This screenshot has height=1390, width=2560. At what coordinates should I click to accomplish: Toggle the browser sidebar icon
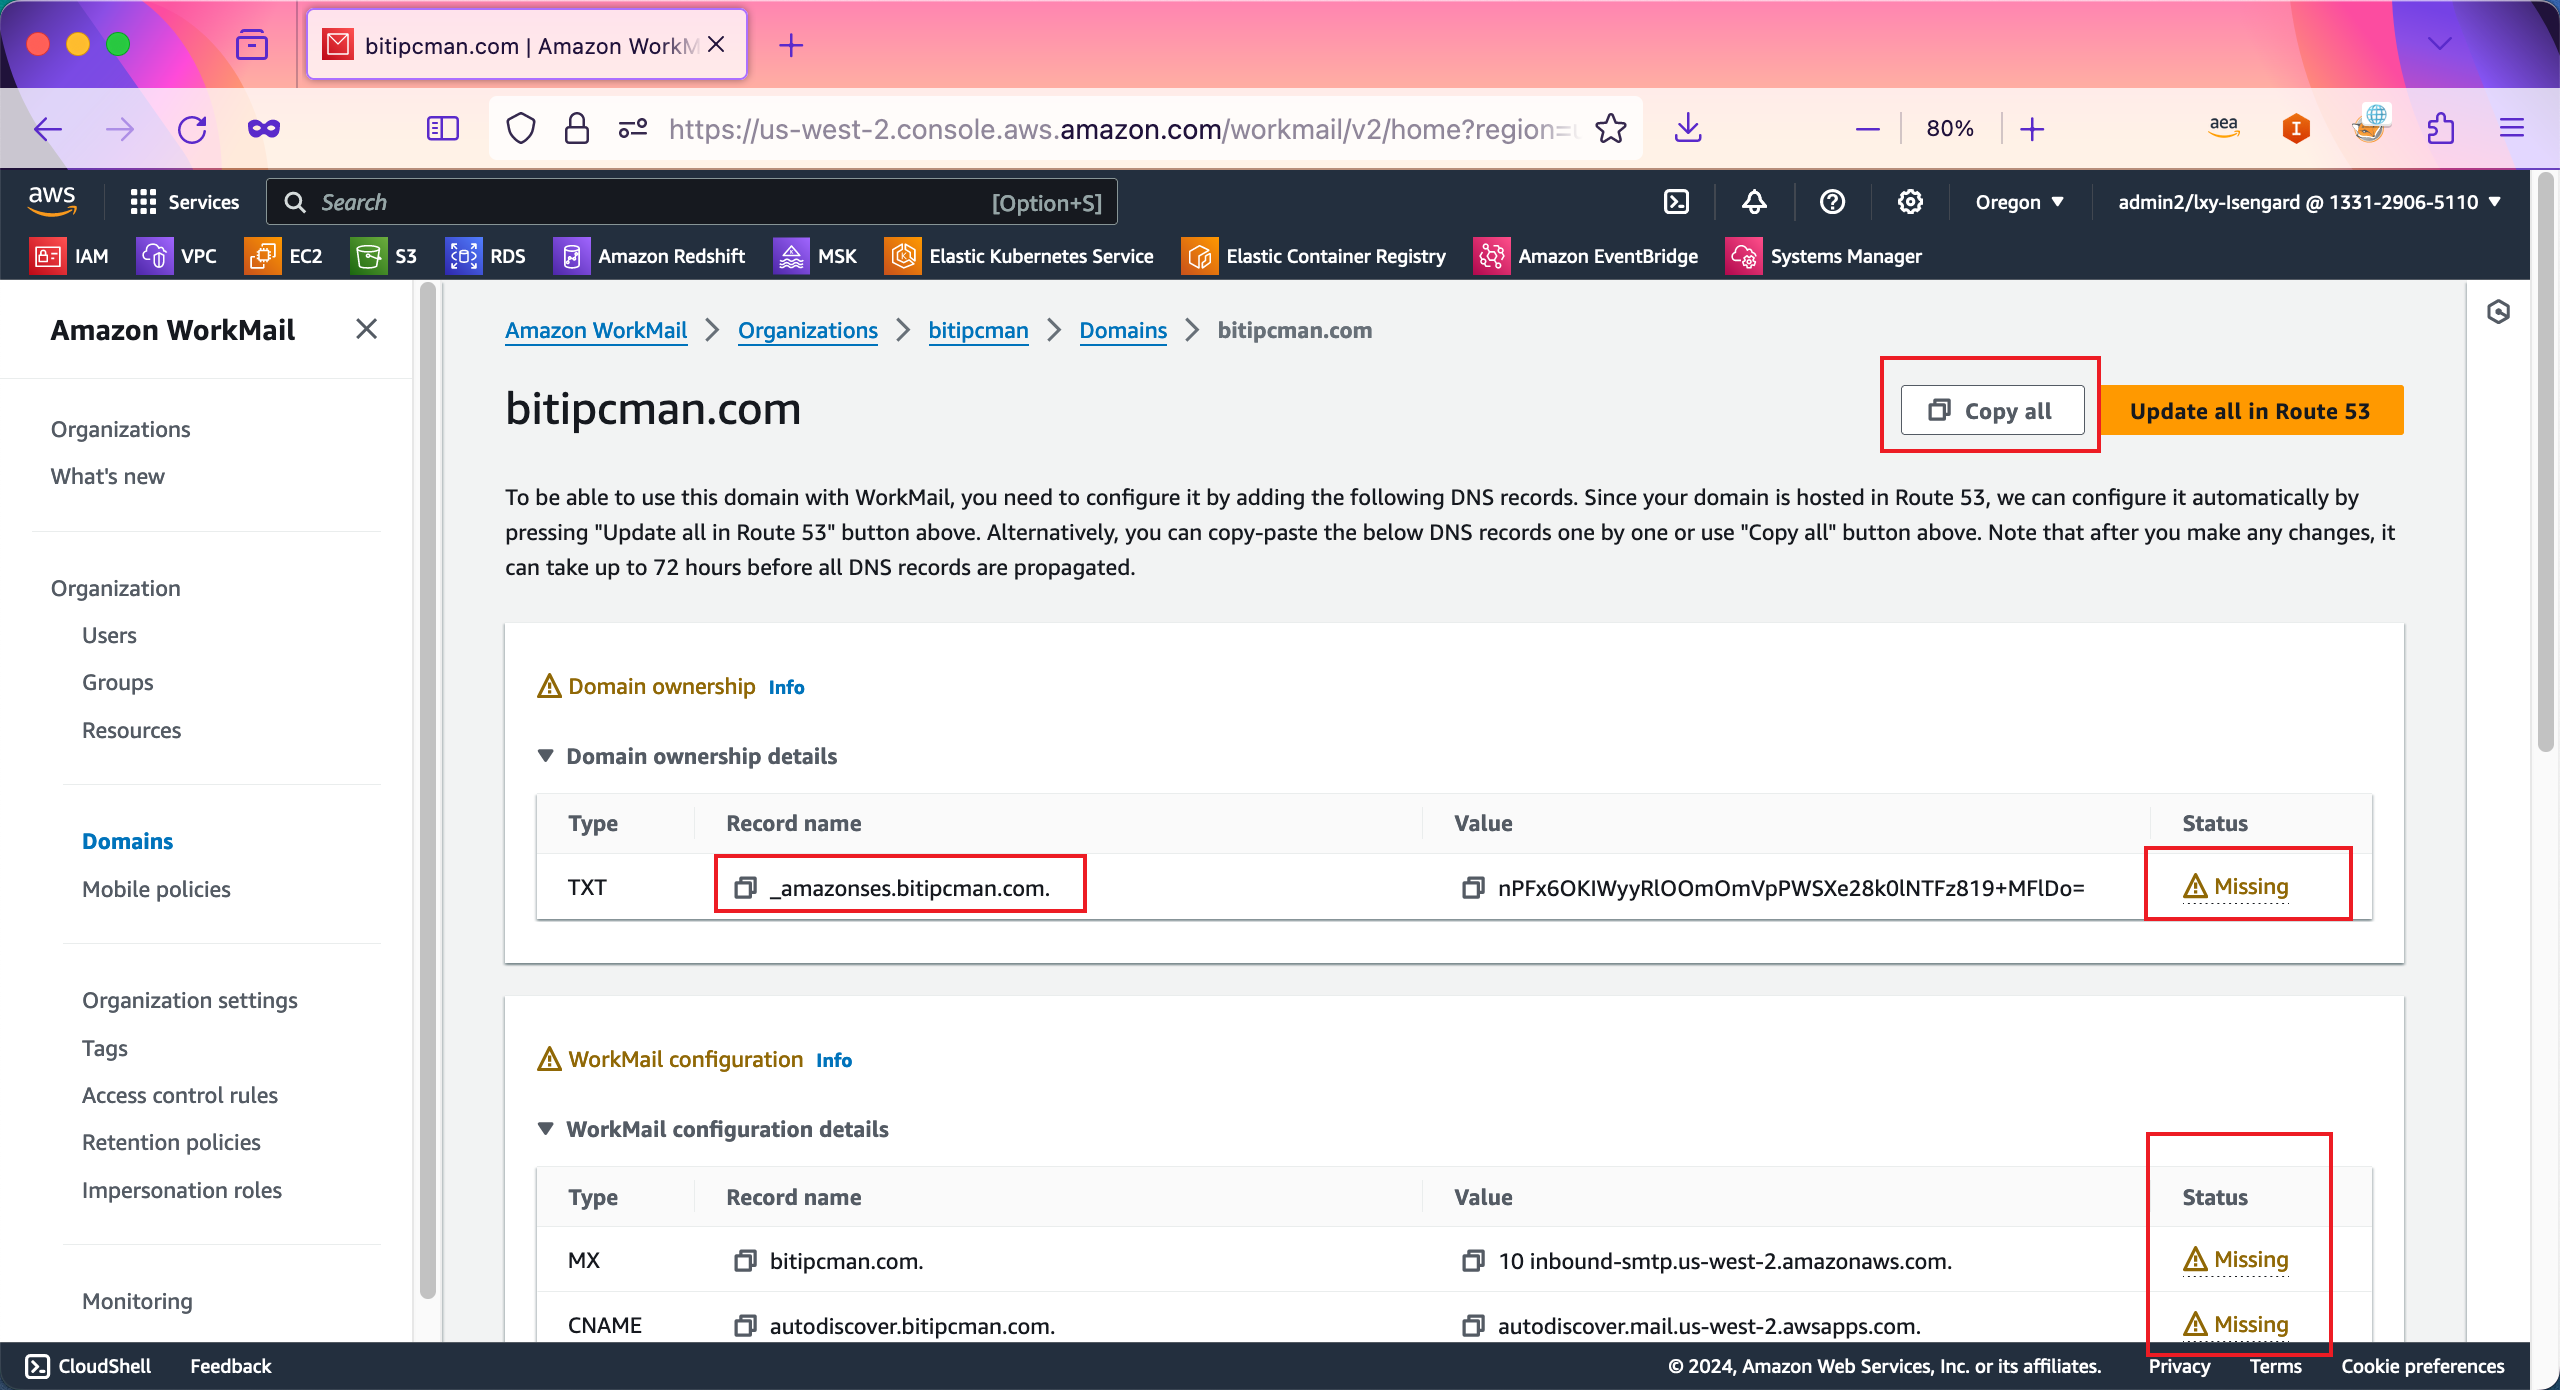point(442,128)
